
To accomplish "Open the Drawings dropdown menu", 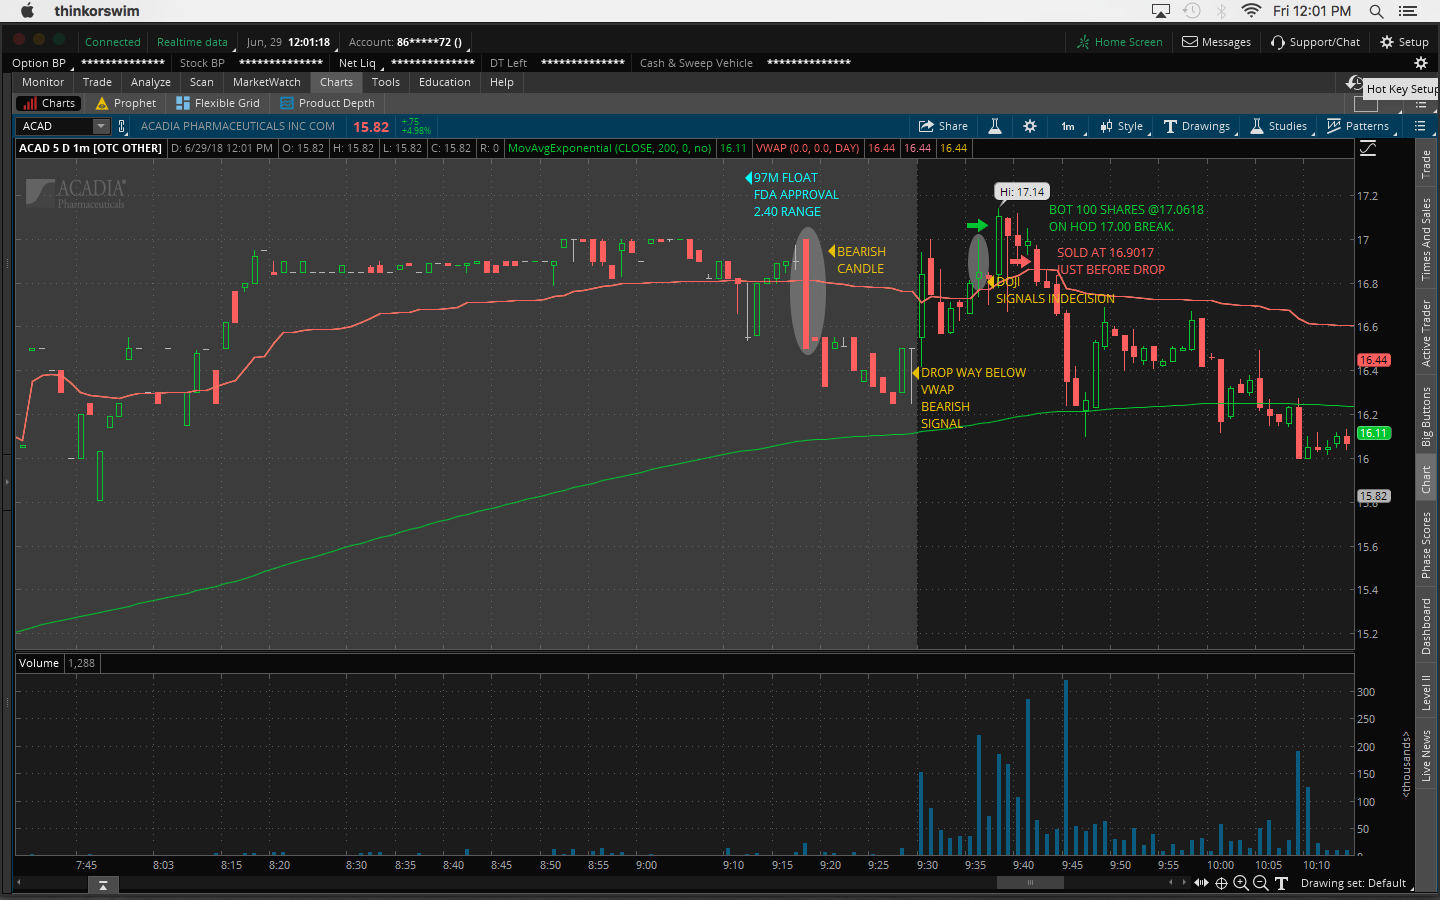I will 1197,126.
